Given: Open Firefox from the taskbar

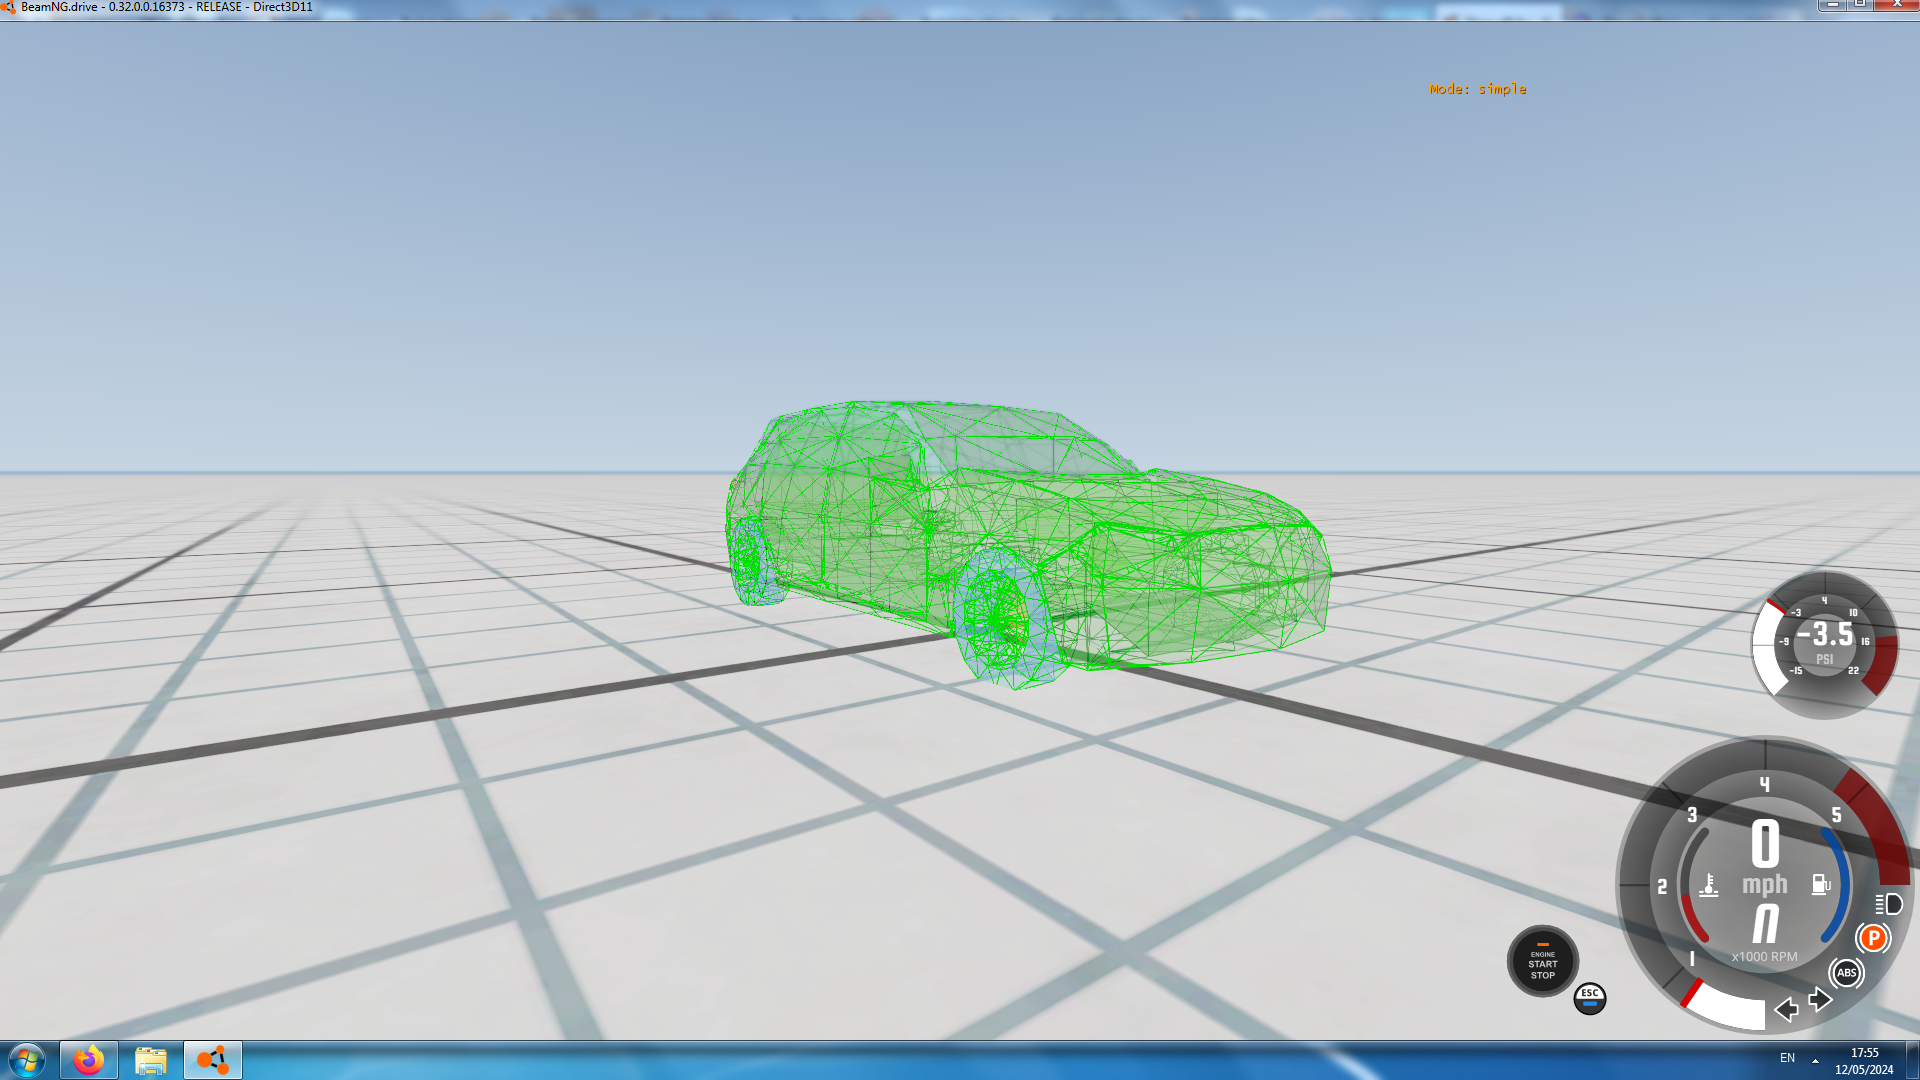Looking at the screenshot, I should [x=89, y=1060].
